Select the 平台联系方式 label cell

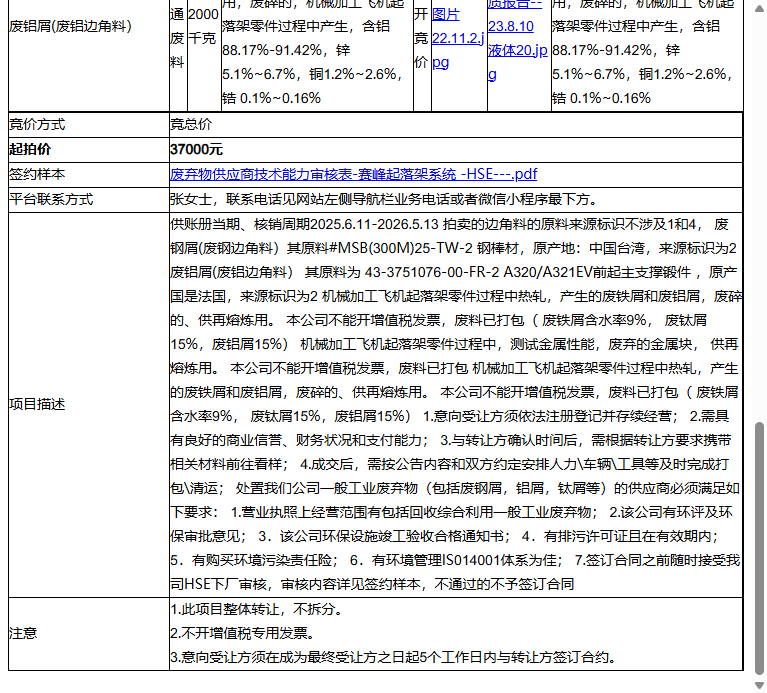pos(89,200)
